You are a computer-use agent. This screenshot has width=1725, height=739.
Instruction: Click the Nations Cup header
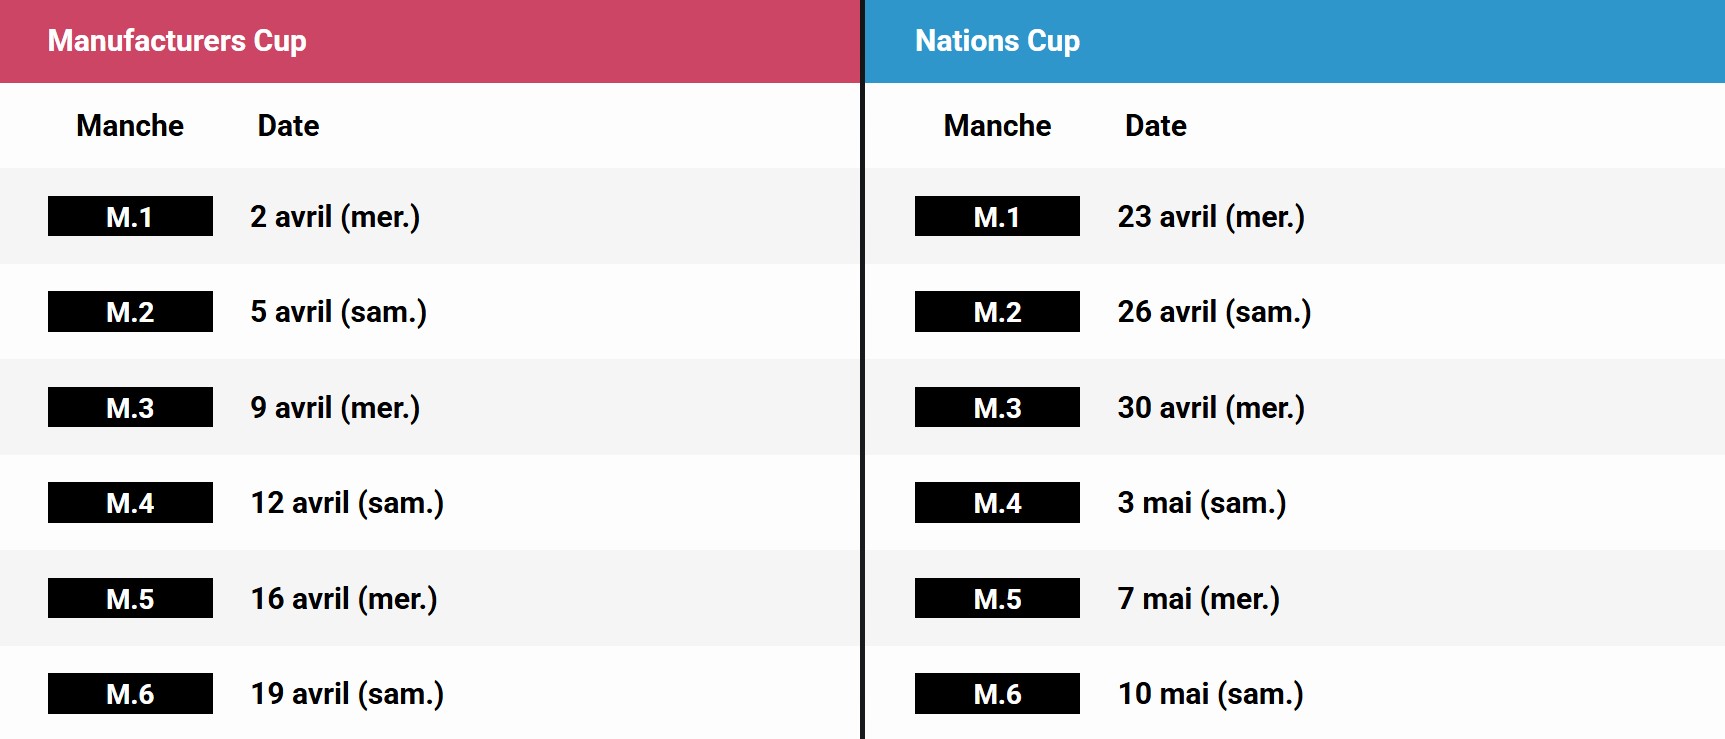[997, 41]
